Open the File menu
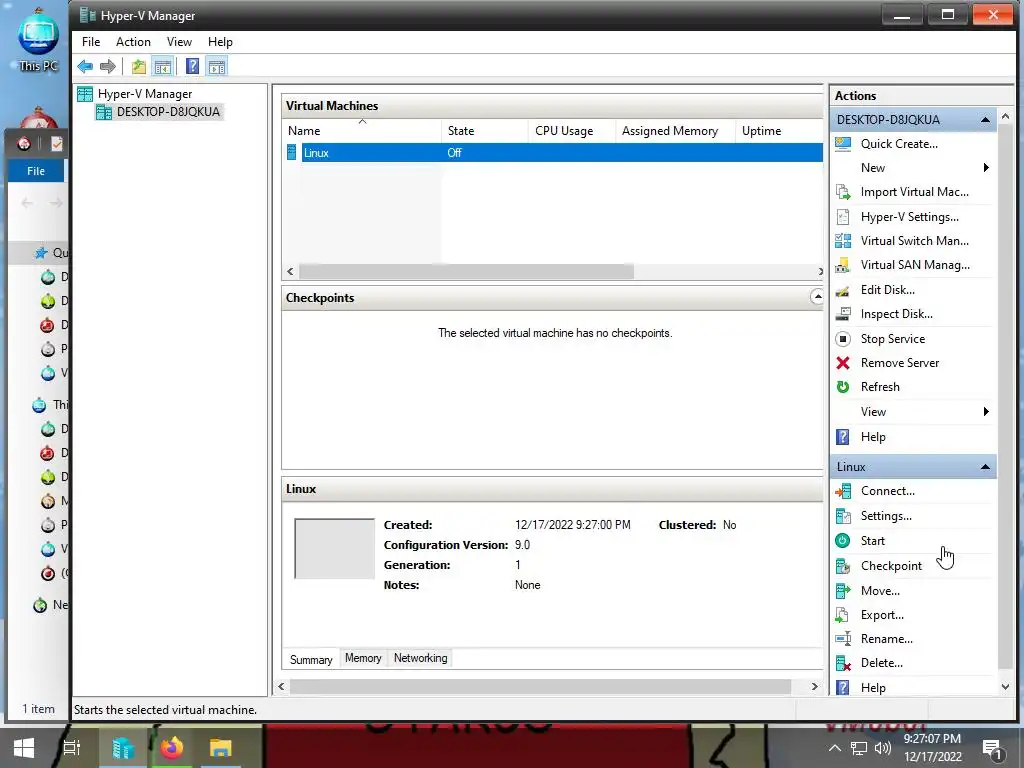The width and height of the screenshot is (1024, 768). click(x=91, y=42)
